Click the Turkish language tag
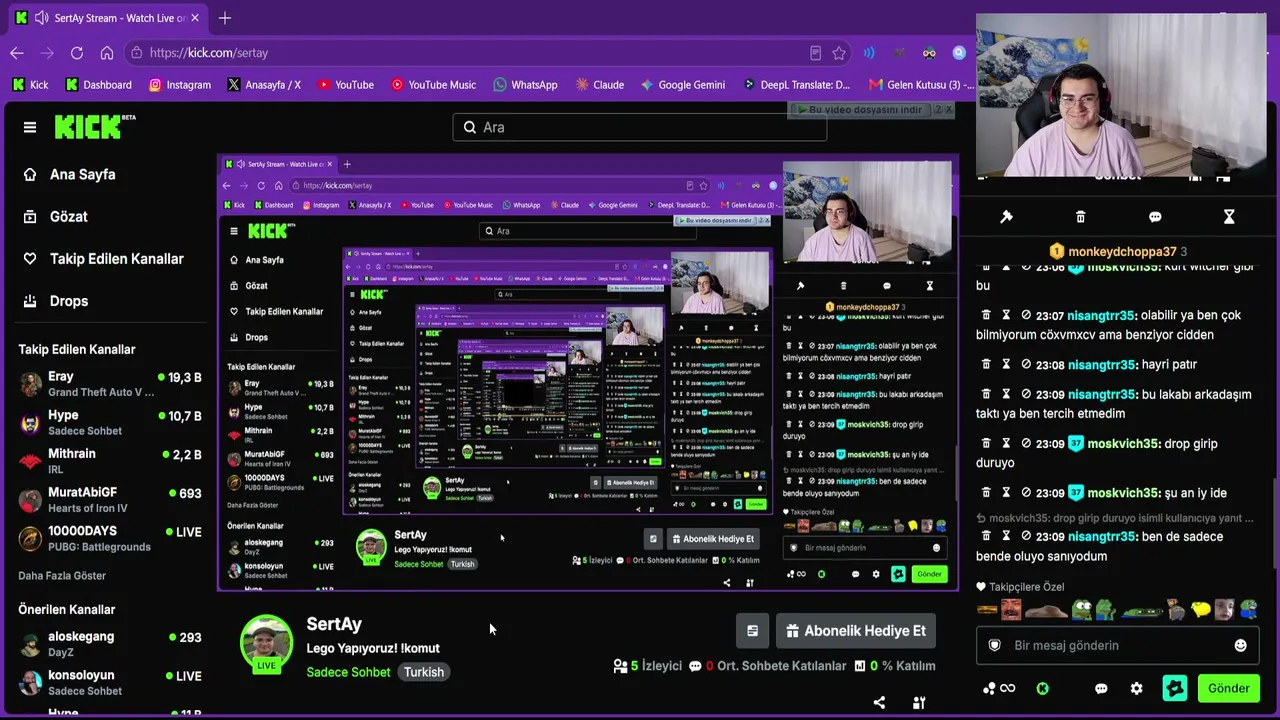This screenshot has width=1280, height=720. pyautogui.click(x=424, y=672)
